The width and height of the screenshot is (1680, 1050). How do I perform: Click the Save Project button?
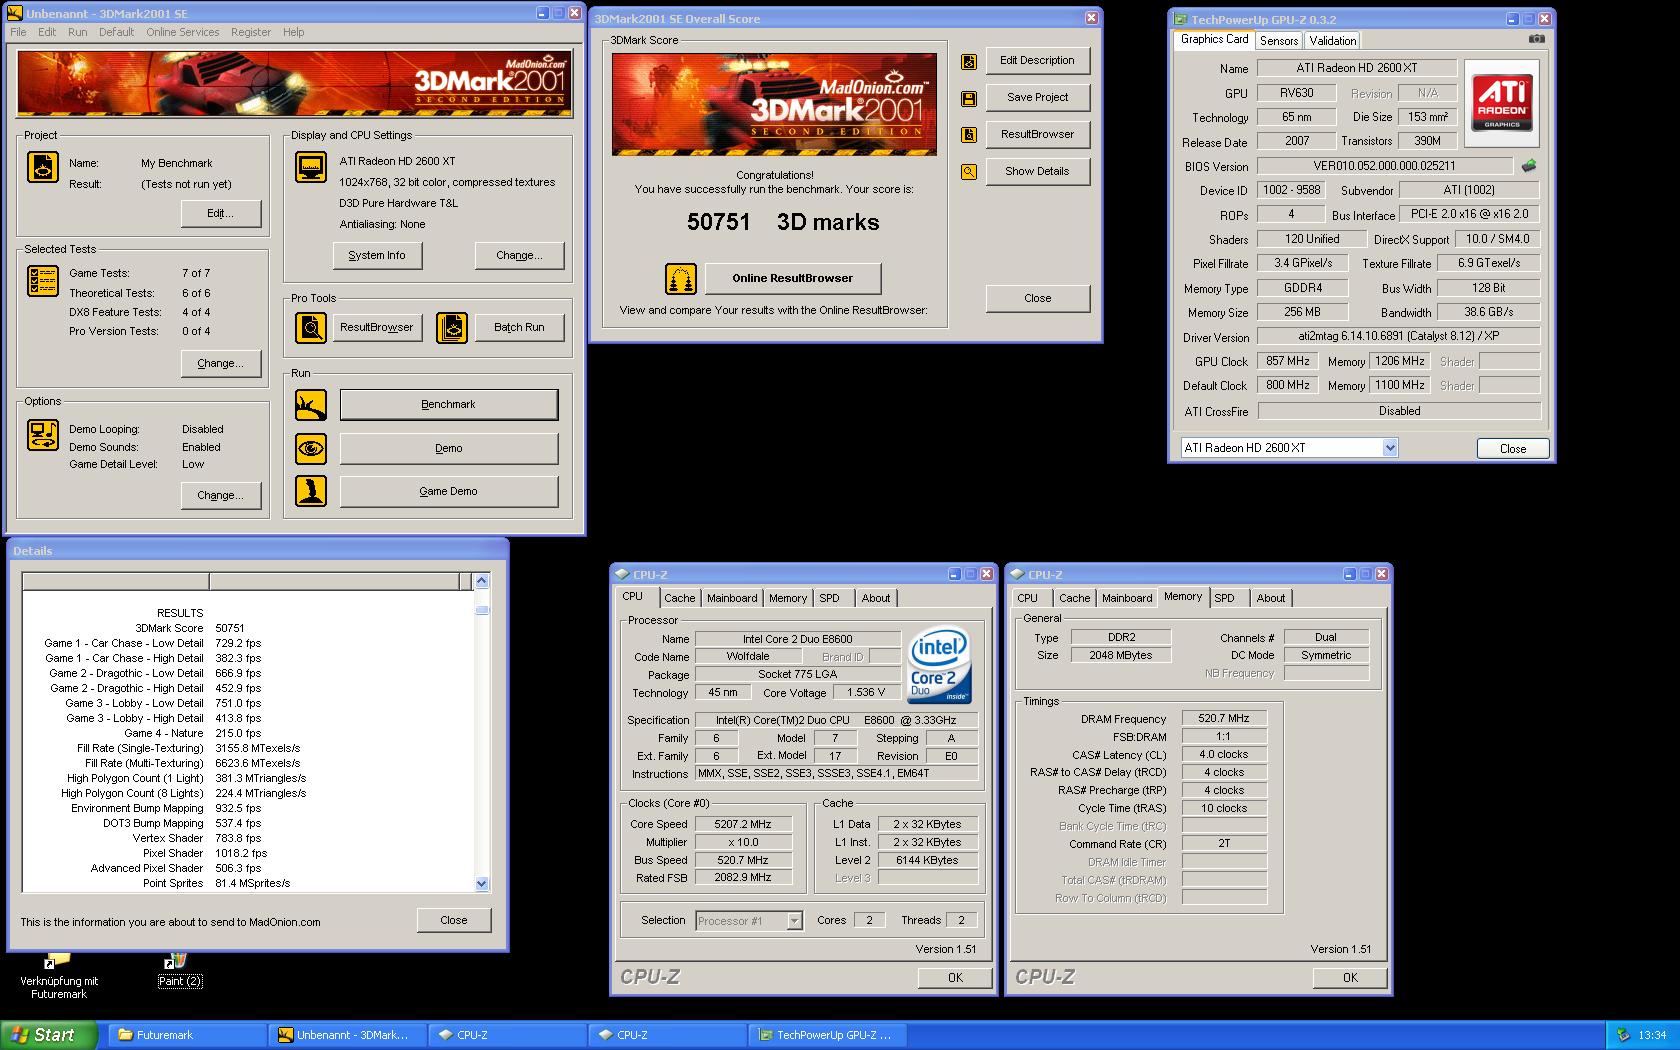tap(1037, 97)
